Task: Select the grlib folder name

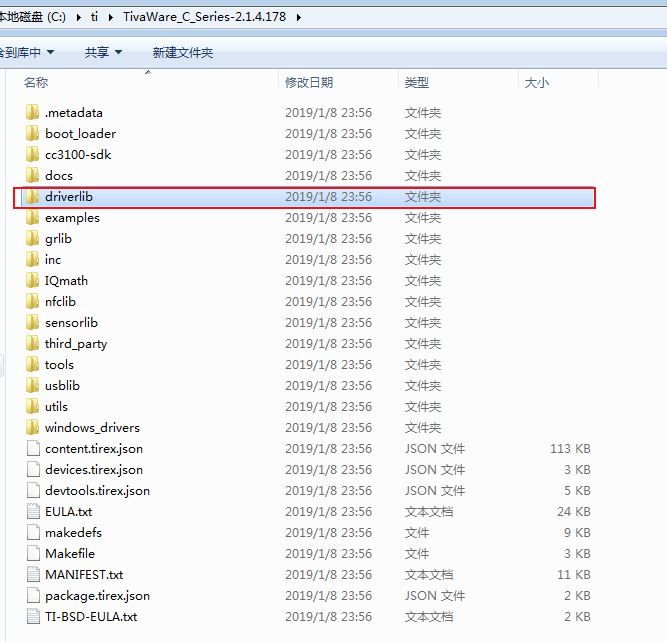Action: tap(58, 239)
